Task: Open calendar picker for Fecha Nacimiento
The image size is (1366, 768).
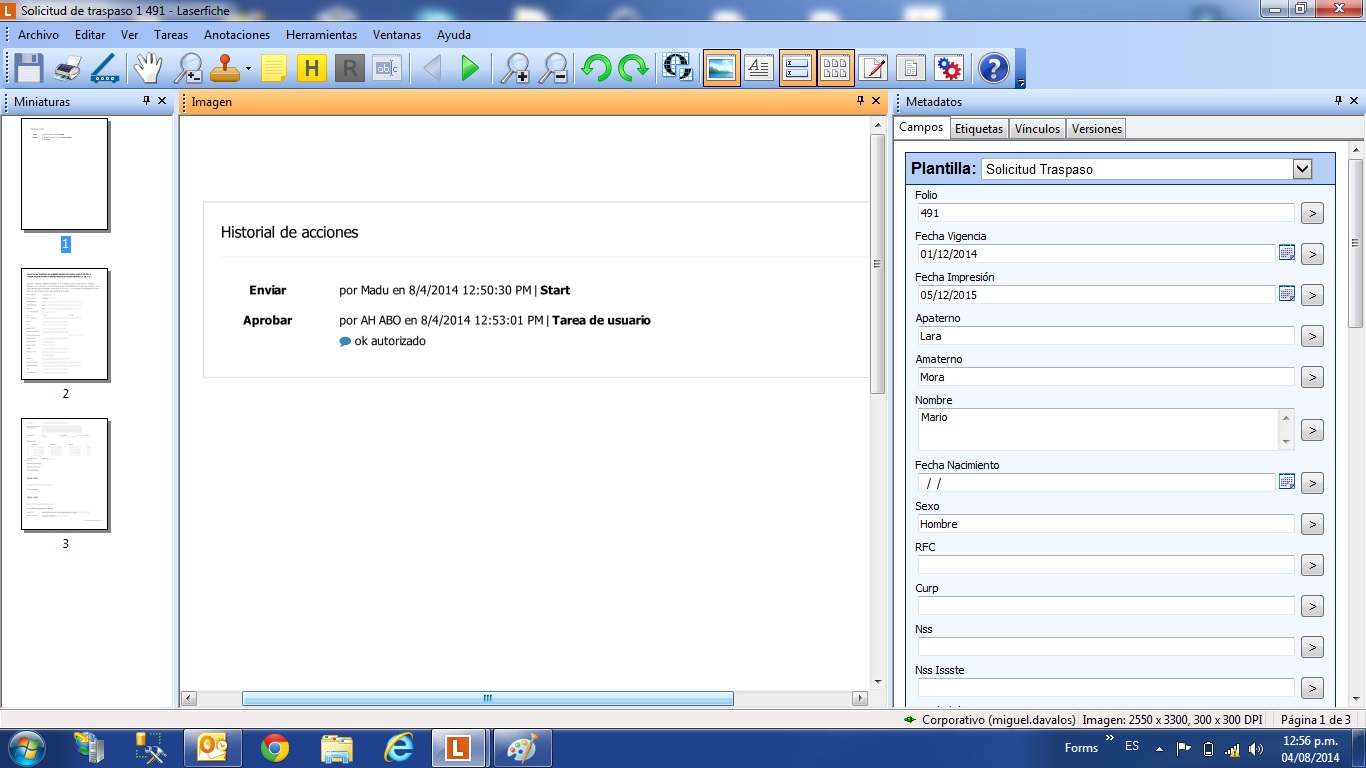Action: click(1287, 482)
